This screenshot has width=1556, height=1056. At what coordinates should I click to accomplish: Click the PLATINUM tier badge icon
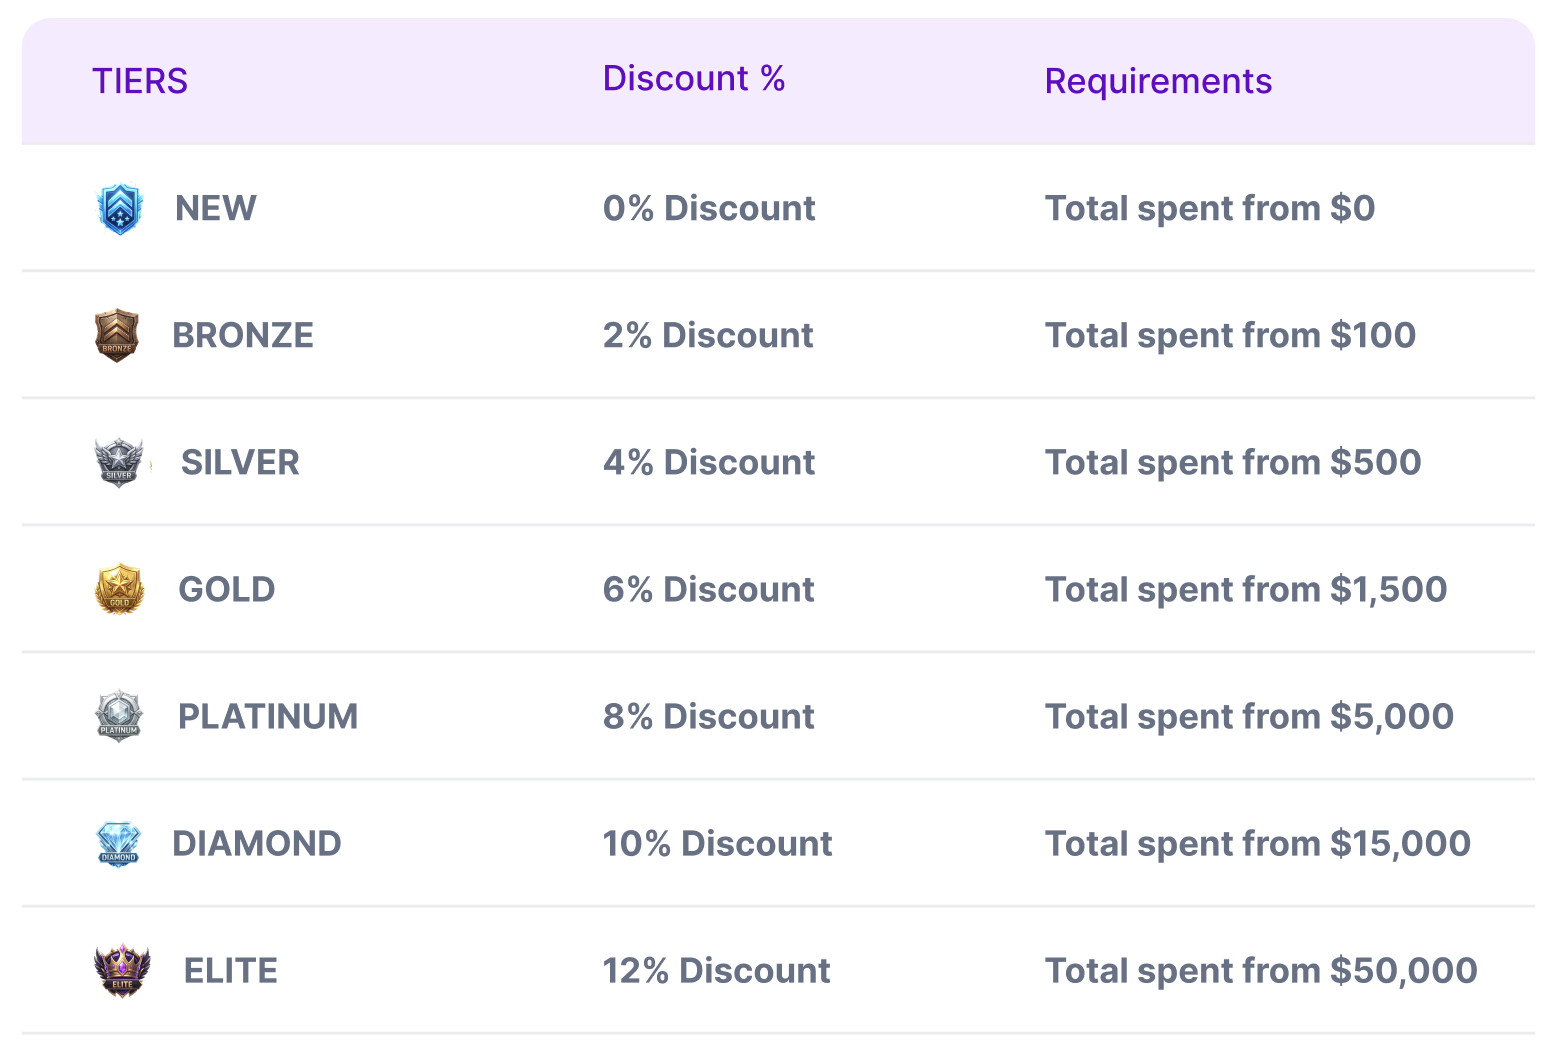pyautogui.click(x=119, y=716)
